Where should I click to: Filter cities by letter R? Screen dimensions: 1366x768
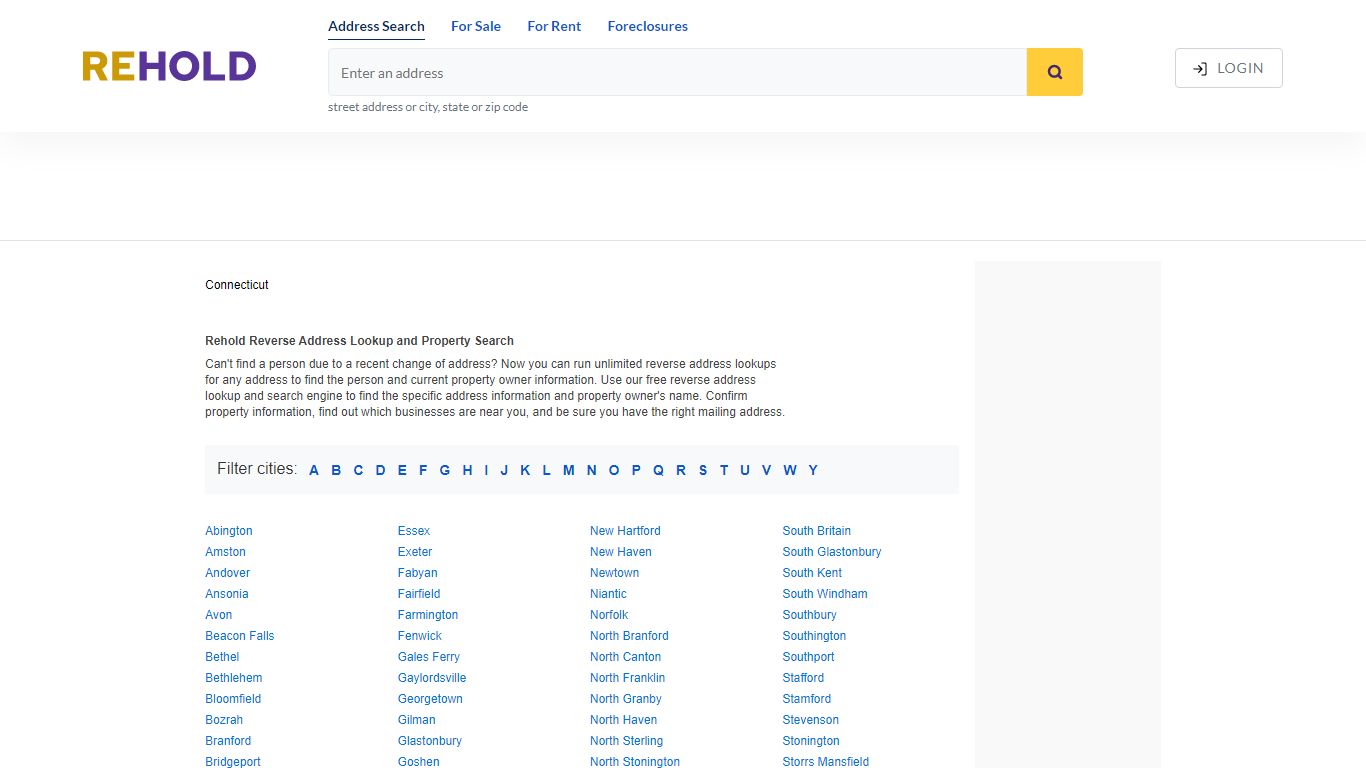tap(681, 470)
